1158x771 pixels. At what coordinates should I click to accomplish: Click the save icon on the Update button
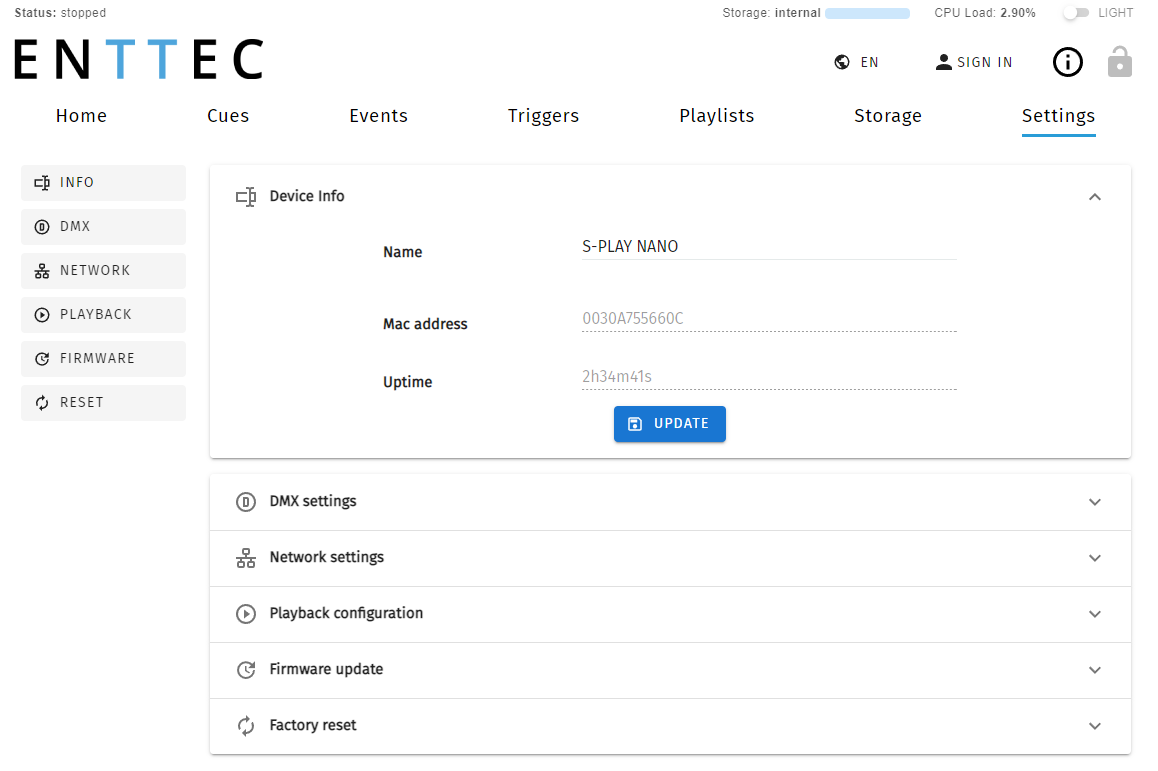tap(634, 424)
